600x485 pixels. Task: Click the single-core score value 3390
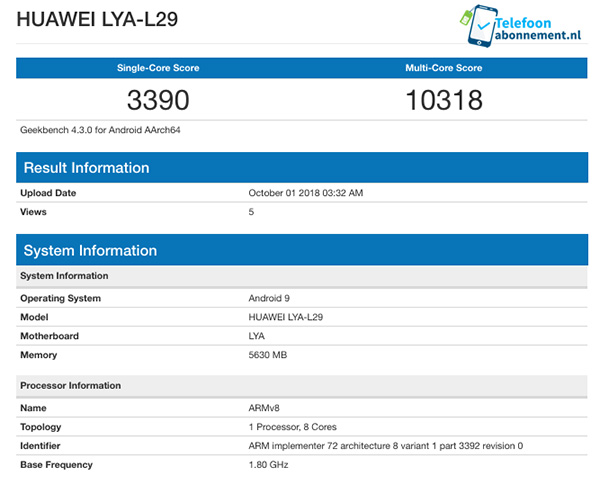tap(158, 100)
